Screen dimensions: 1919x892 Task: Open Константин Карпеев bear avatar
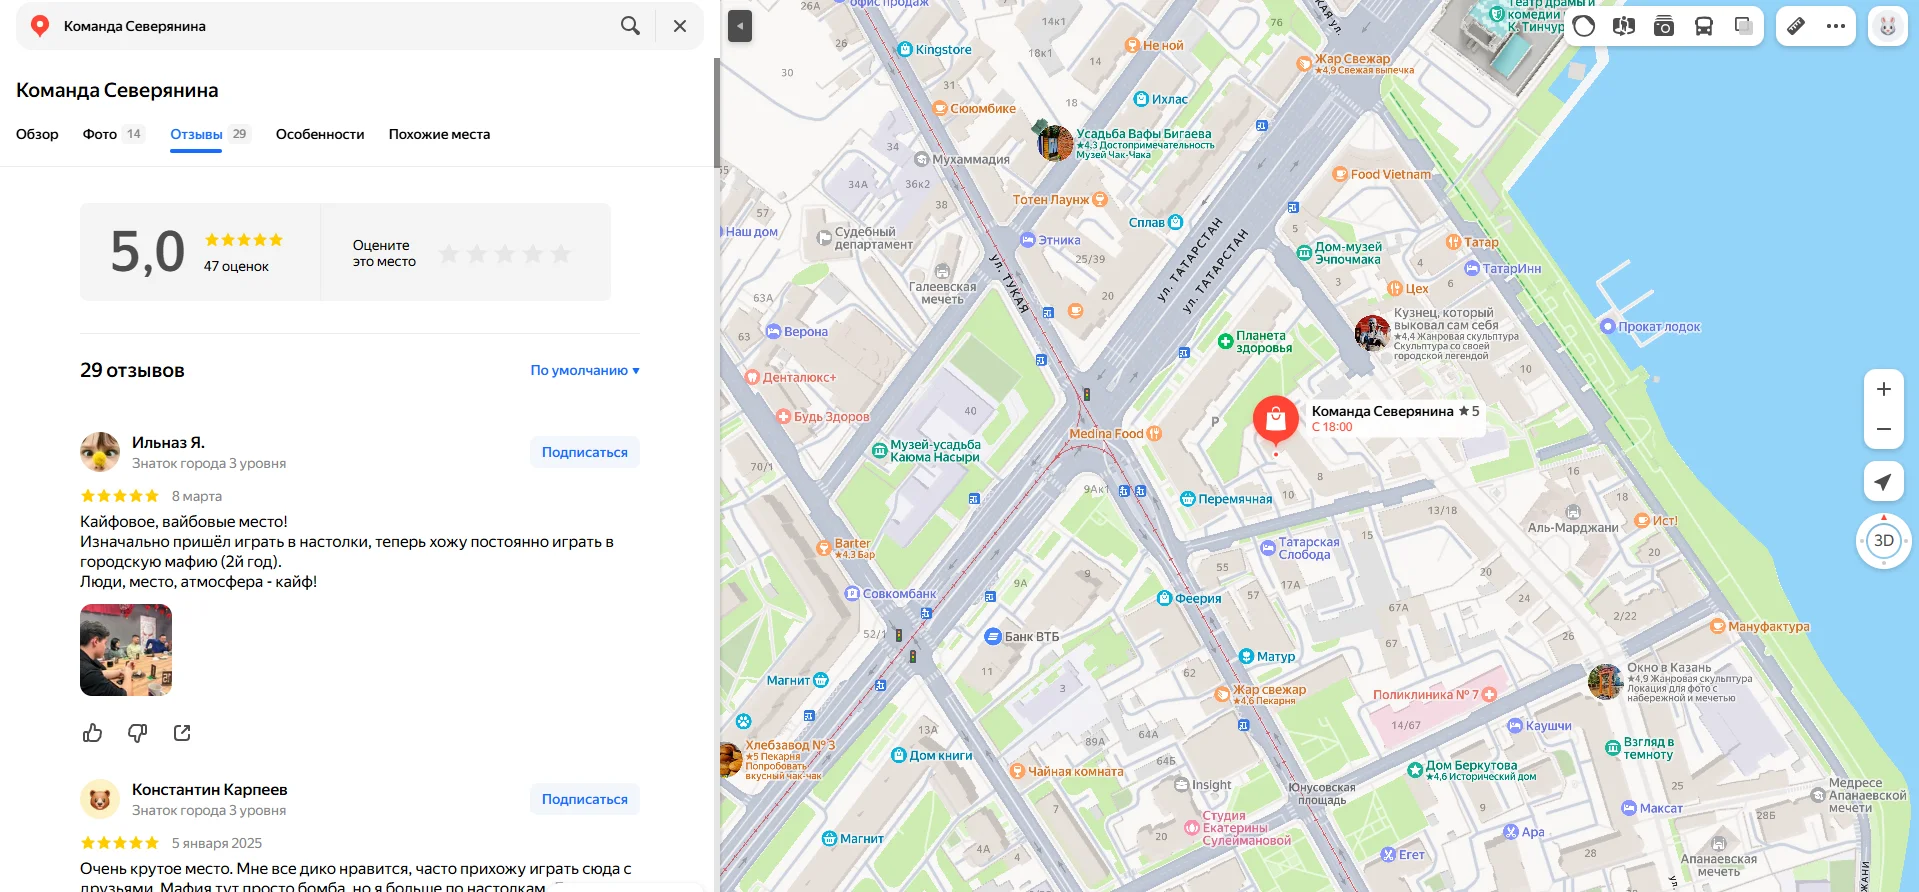click(x=100, y=799)
